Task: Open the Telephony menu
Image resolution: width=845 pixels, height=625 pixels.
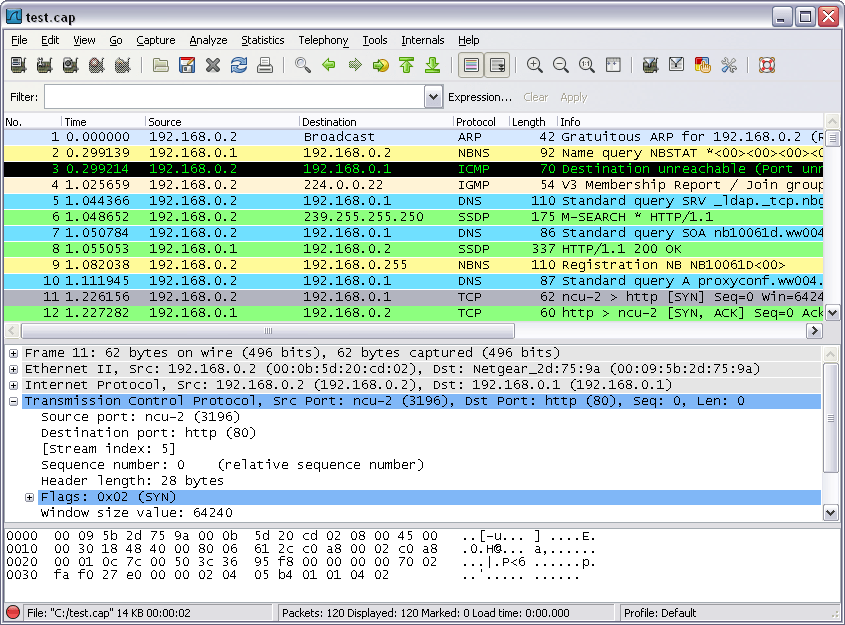Action: 322,40
